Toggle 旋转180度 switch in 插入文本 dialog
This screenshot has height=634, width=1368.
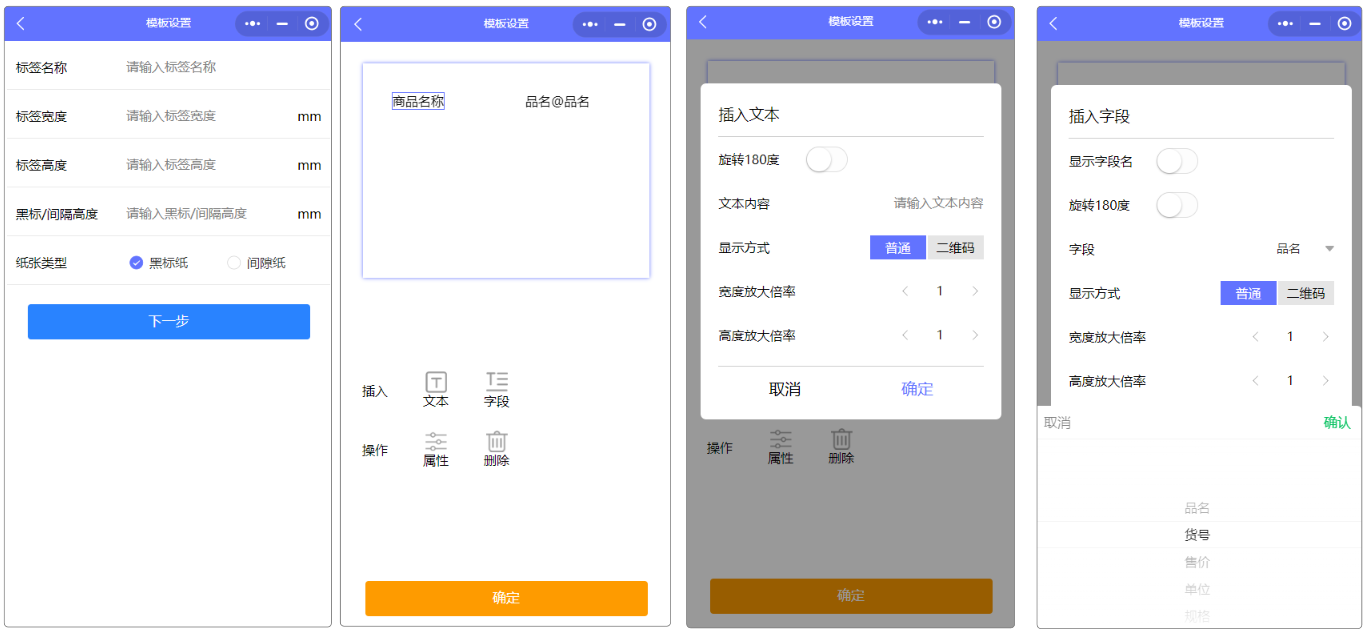pos(826,160)
